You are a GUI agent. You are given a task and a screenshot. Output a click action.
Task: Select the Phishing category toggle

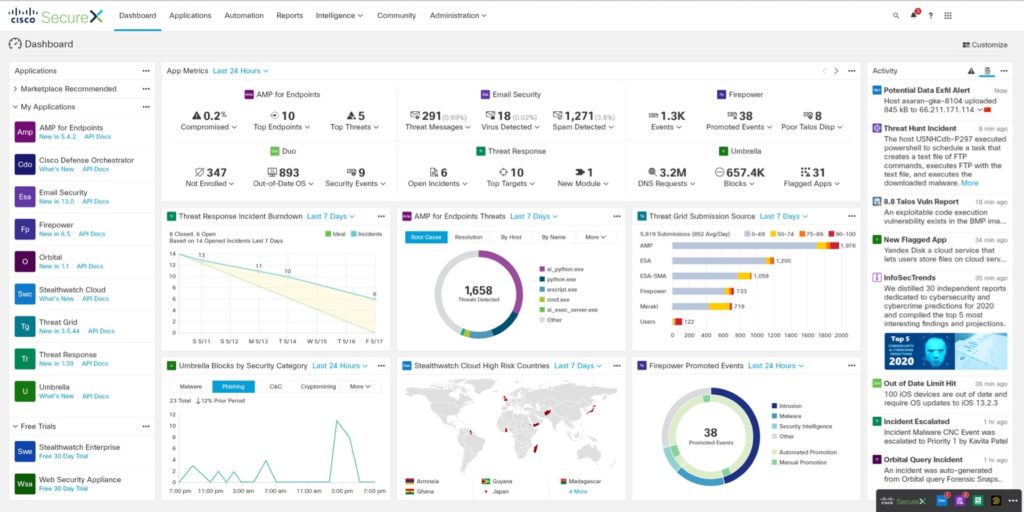pyautogui.click(x=233, y=386)
